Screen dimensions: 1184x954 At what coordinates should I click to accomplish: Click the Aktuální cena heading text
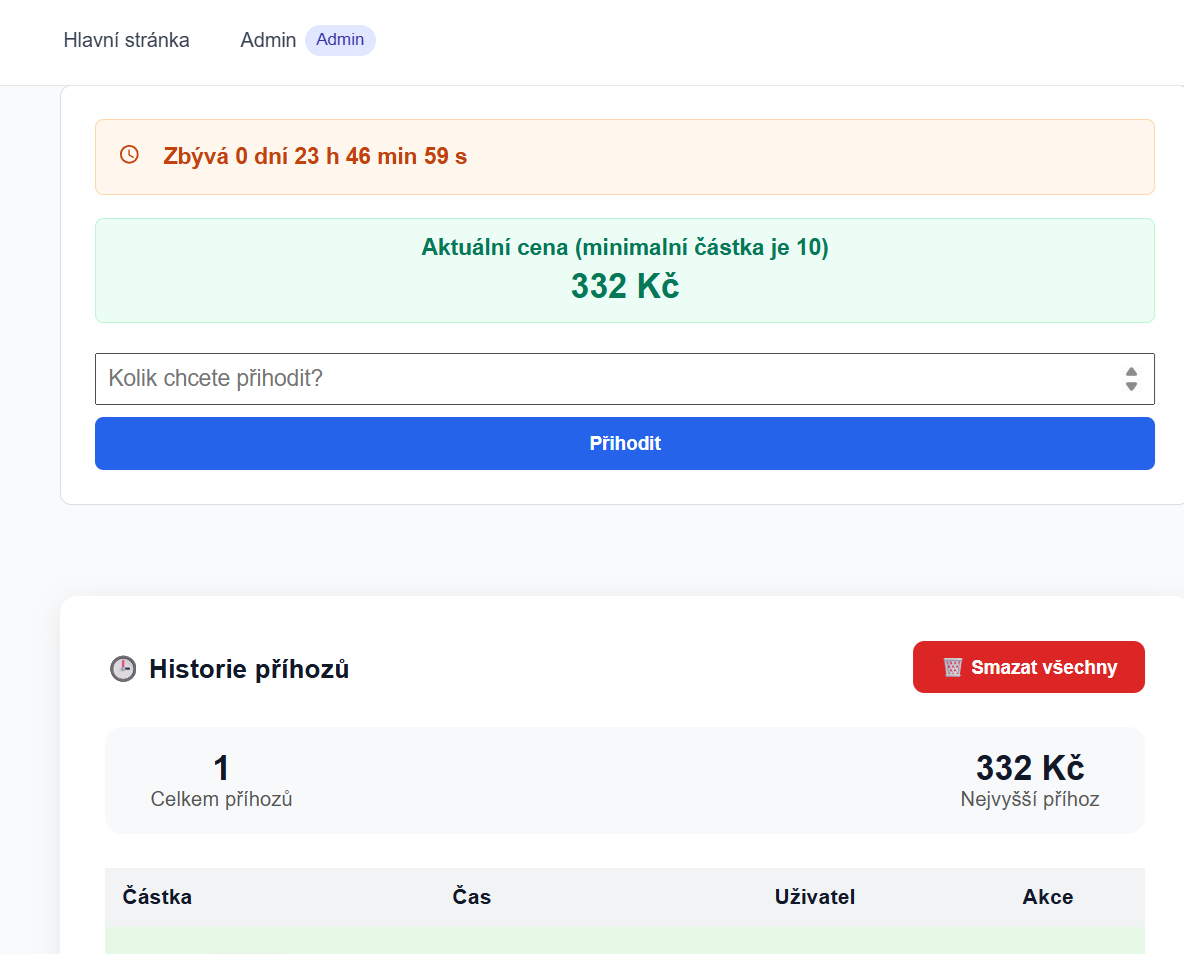coord(624,248)
